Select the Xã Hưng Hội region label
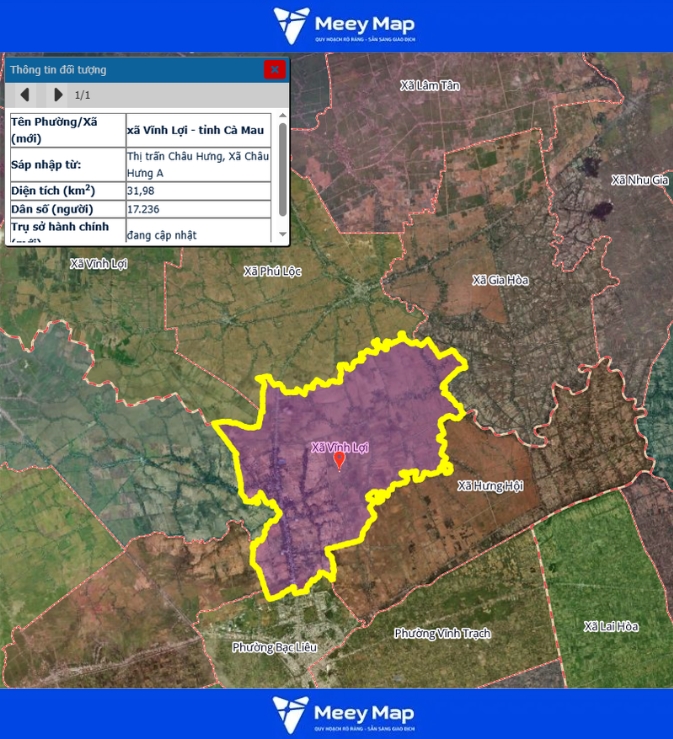 pyautogui.click(x=490, y=486)
